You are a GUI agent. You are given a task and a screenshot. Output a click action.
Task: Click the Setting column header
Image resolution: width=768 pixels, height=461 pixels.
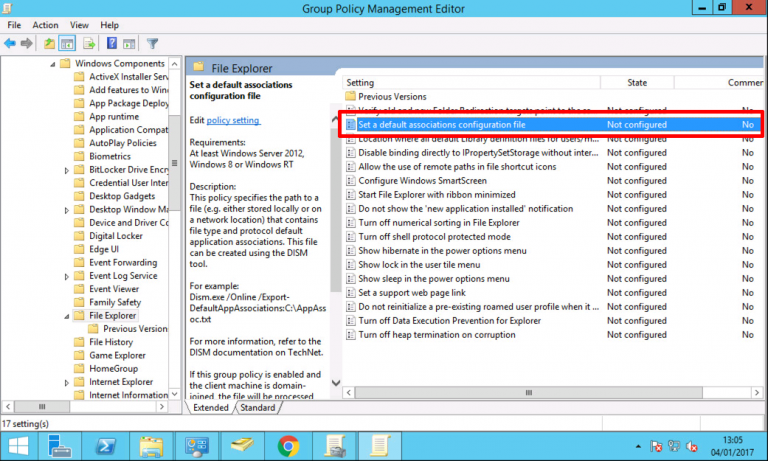[x=472, y=82]
